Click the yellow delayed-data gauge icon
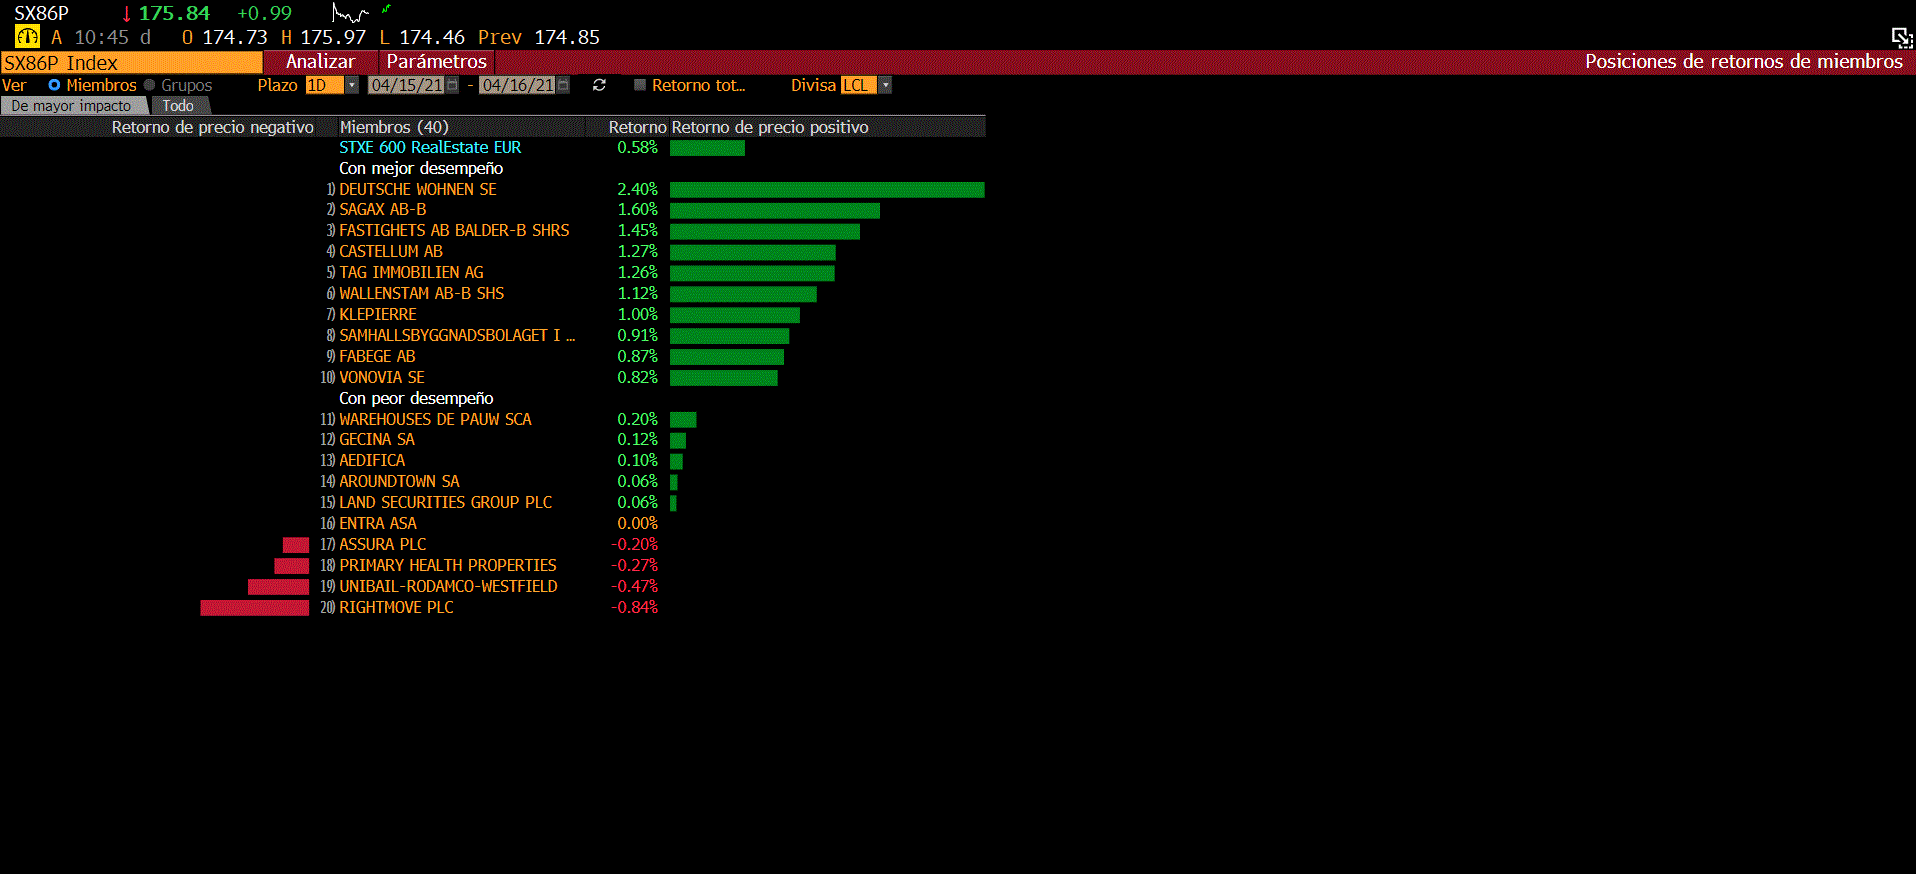Viewport: 1916px width, 874px height. [x=28, y=37]
